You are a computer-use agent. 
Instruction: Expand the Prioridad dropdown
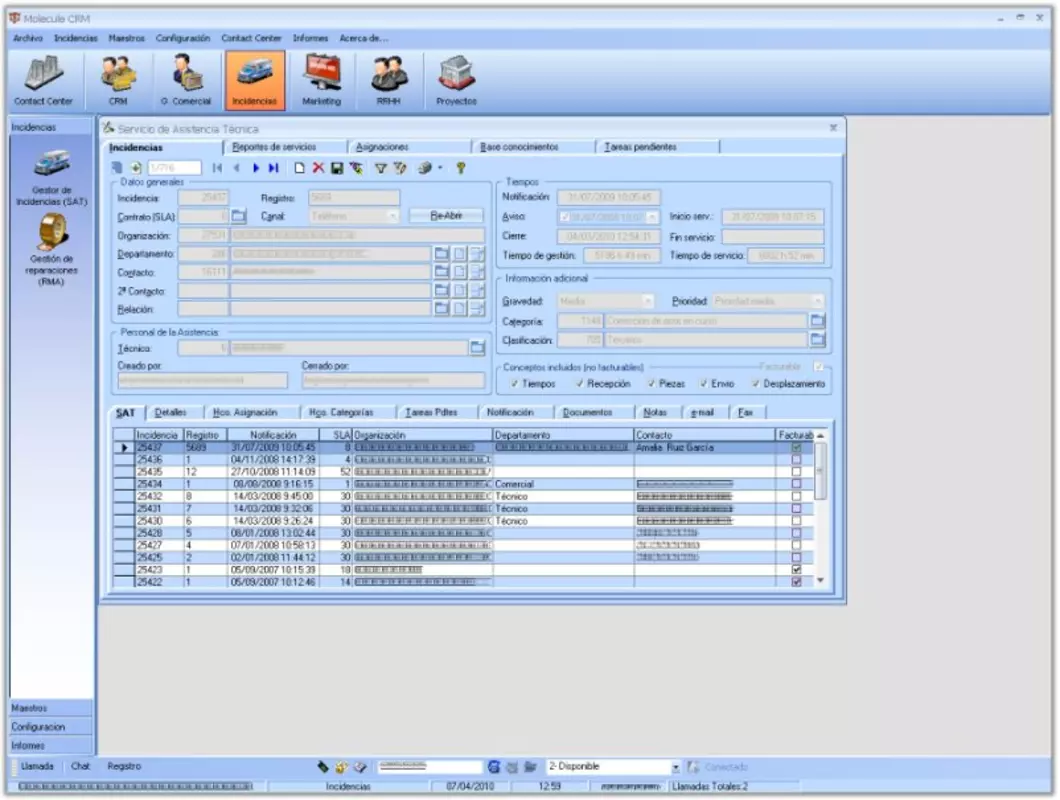click(817, 301)
